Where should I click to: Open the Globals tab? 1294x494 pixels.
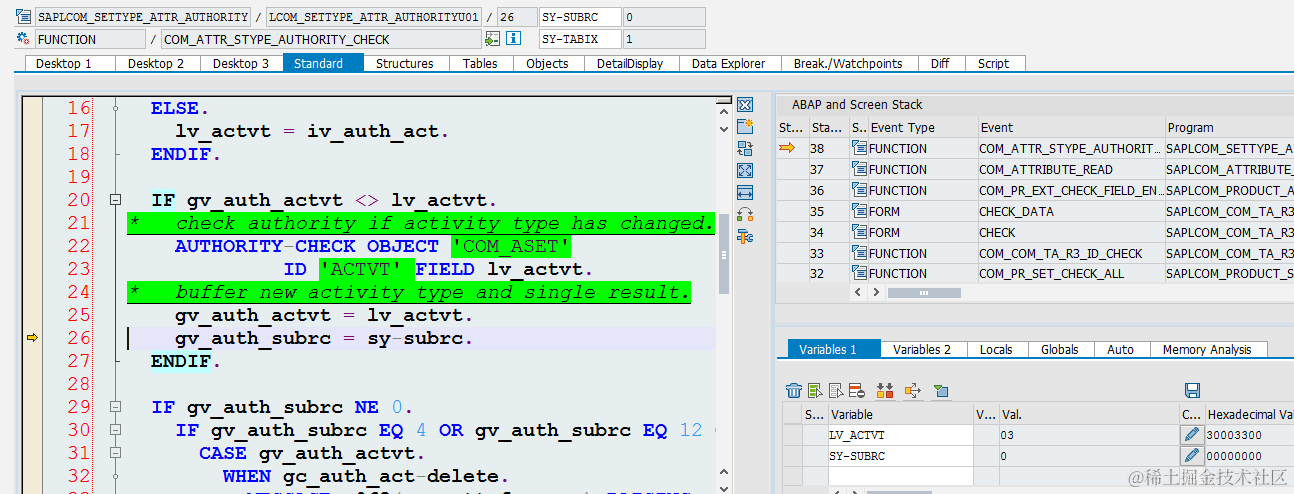(1059, 349)
